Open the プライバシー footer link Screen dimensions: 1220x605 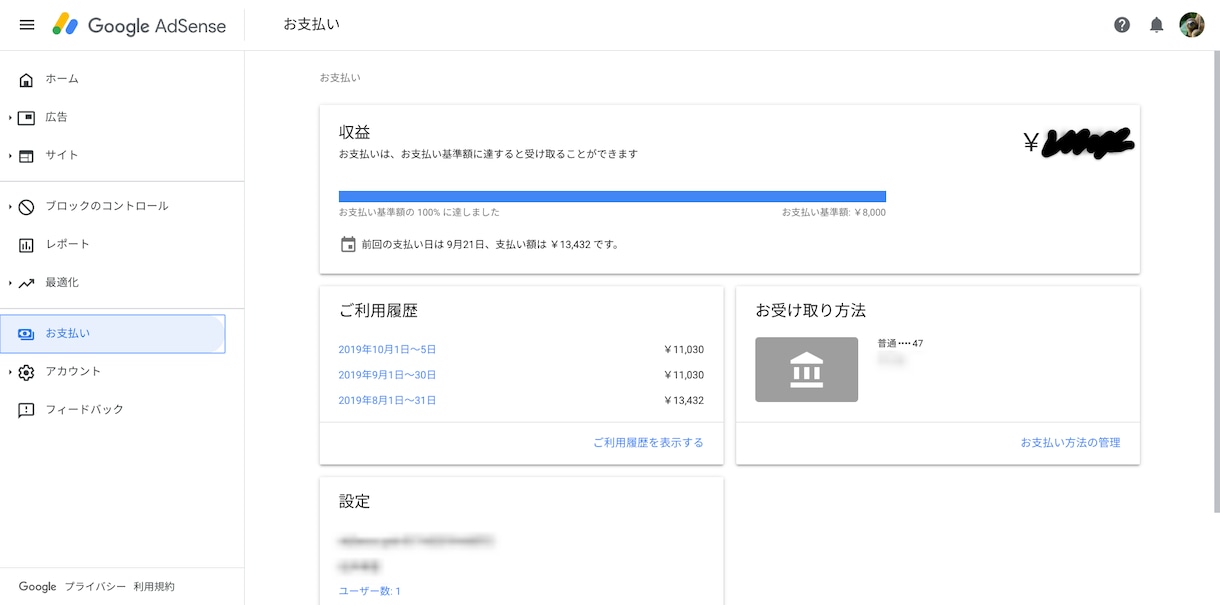(95, 587)
